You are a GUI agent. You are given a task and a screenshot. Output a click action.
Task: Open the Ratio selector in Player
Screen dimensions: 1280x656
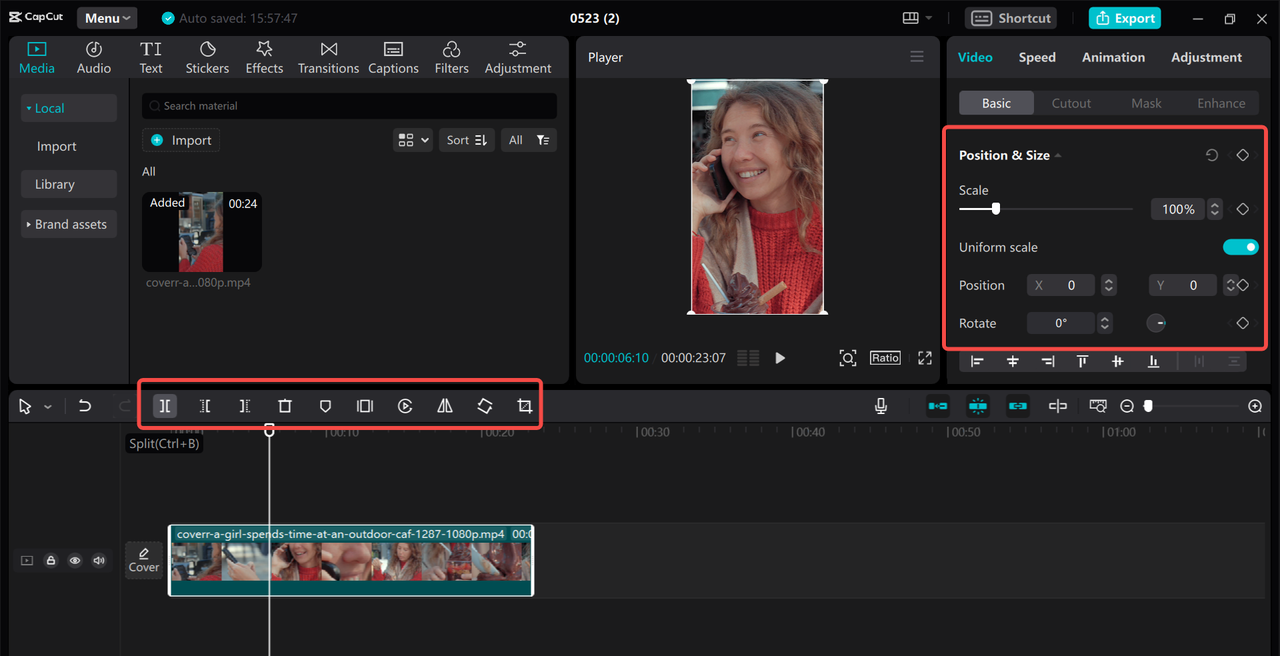click(885, 358)
